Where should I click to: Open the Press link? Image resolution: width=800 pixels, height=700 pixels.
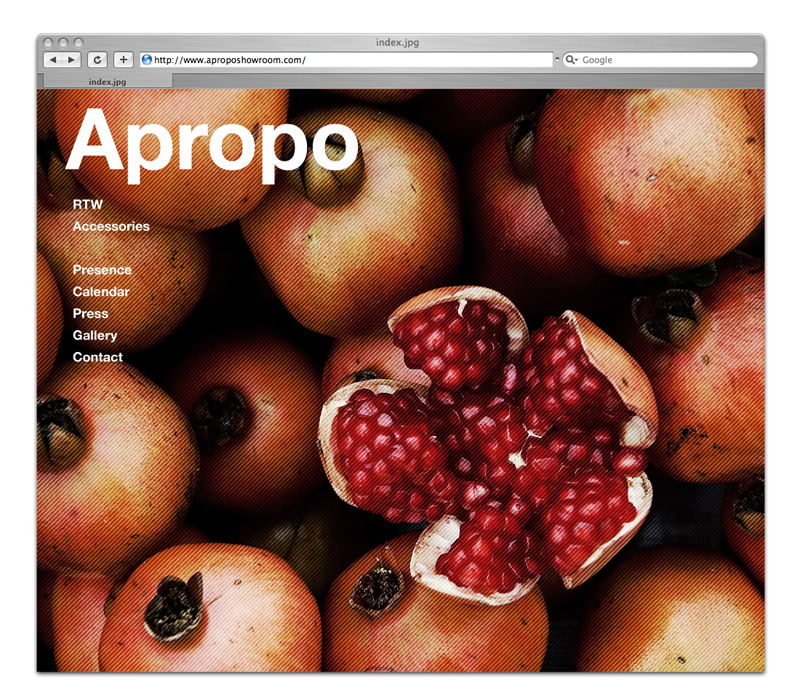[90, 314]
